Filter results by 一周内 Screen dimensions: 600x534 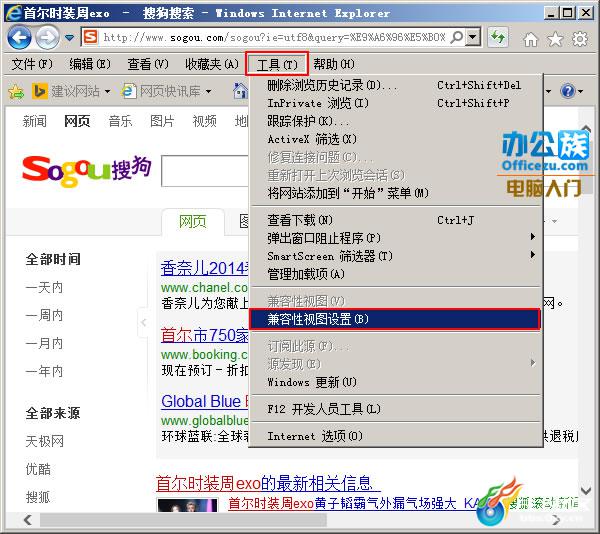pos(44,315)
